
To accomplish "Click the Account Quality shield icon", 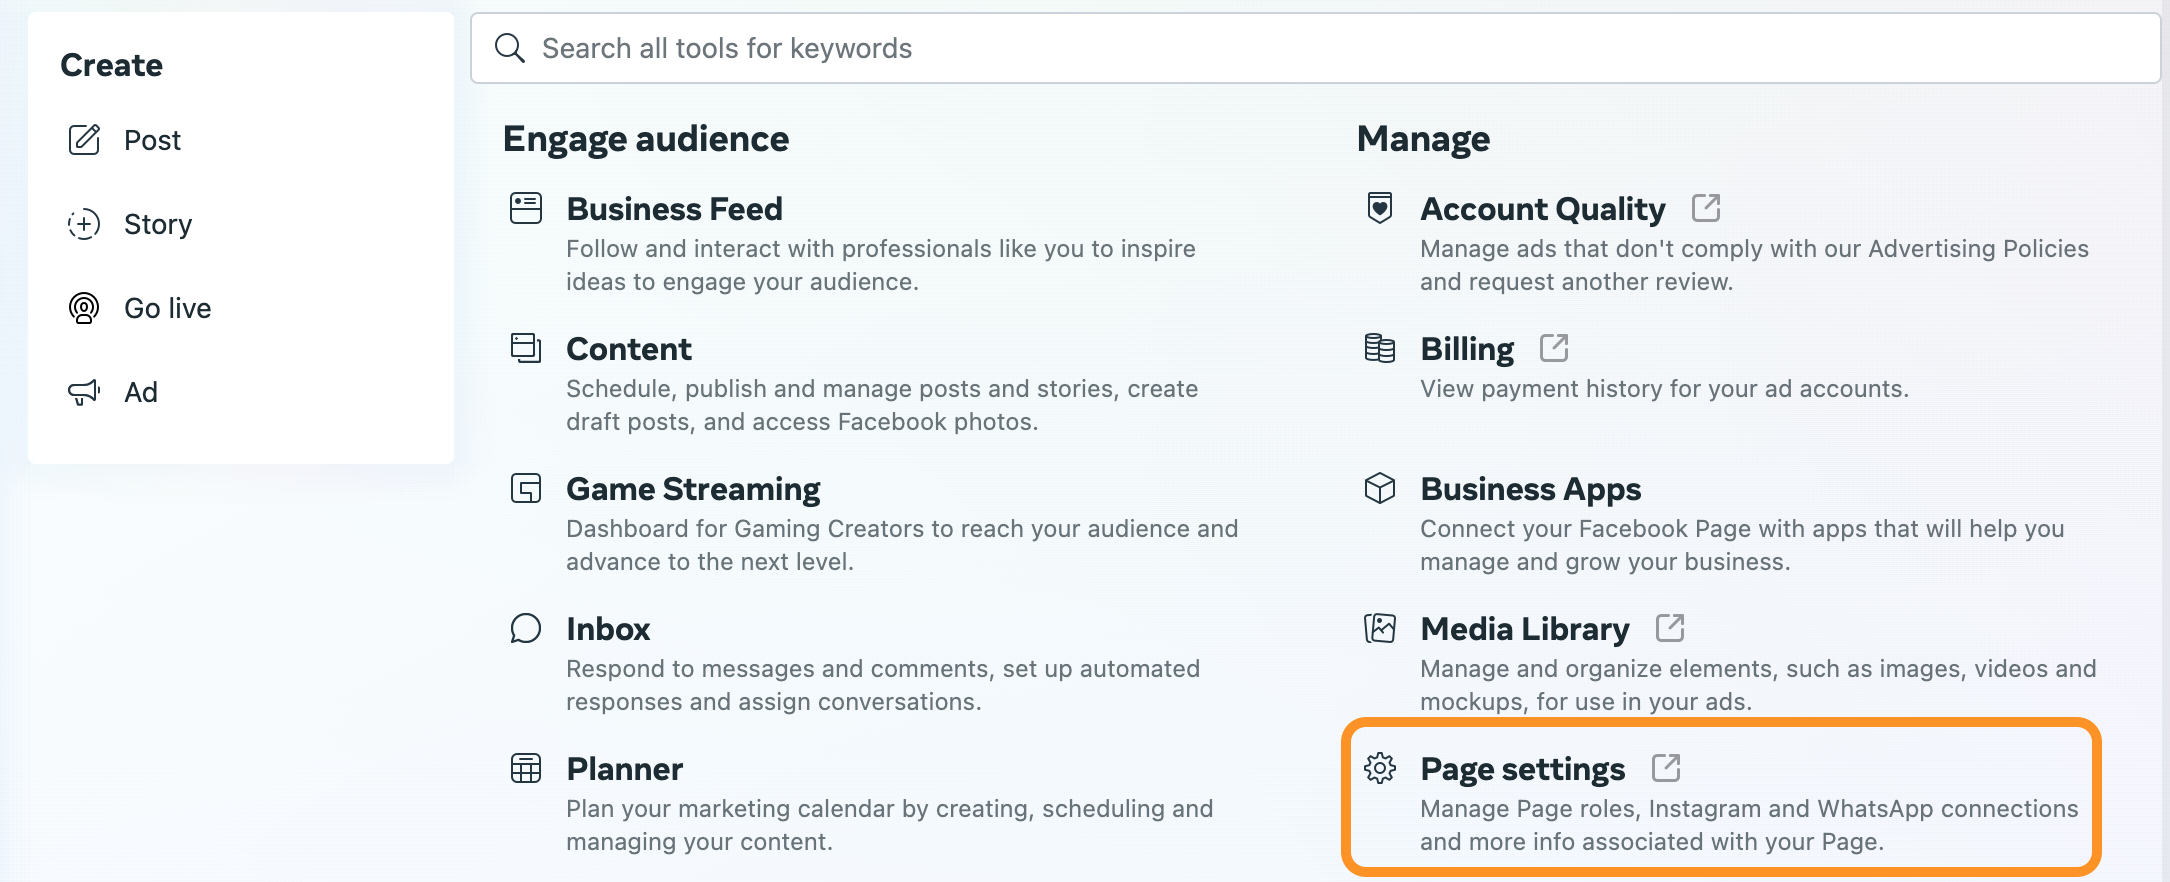I will click(x=1380, y=208).
